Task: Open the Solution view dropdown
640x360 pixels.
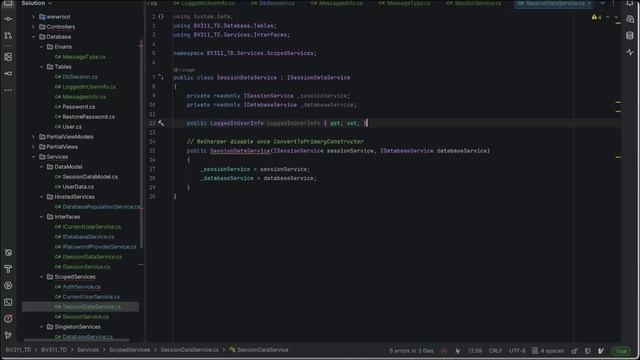Action: click(37, 3)
